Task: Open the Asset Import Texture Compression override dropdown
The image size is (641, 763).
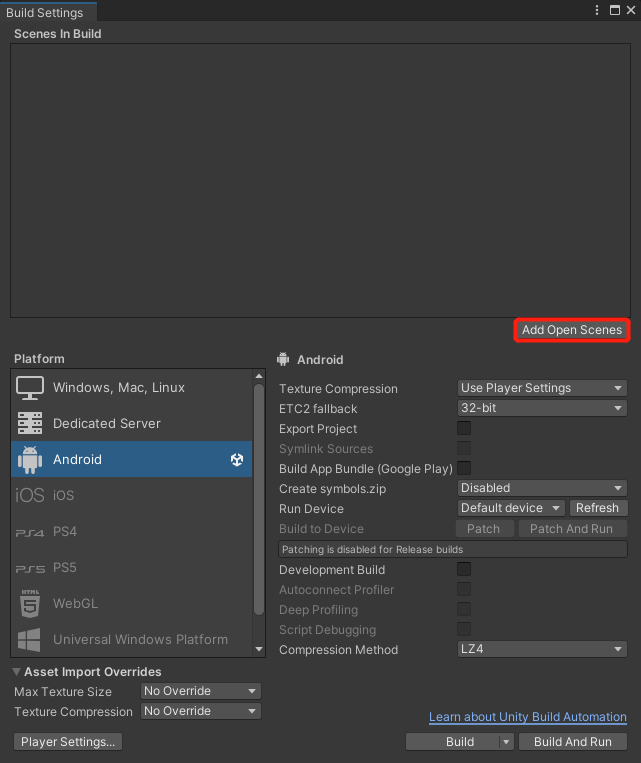Action: (201, 711)
